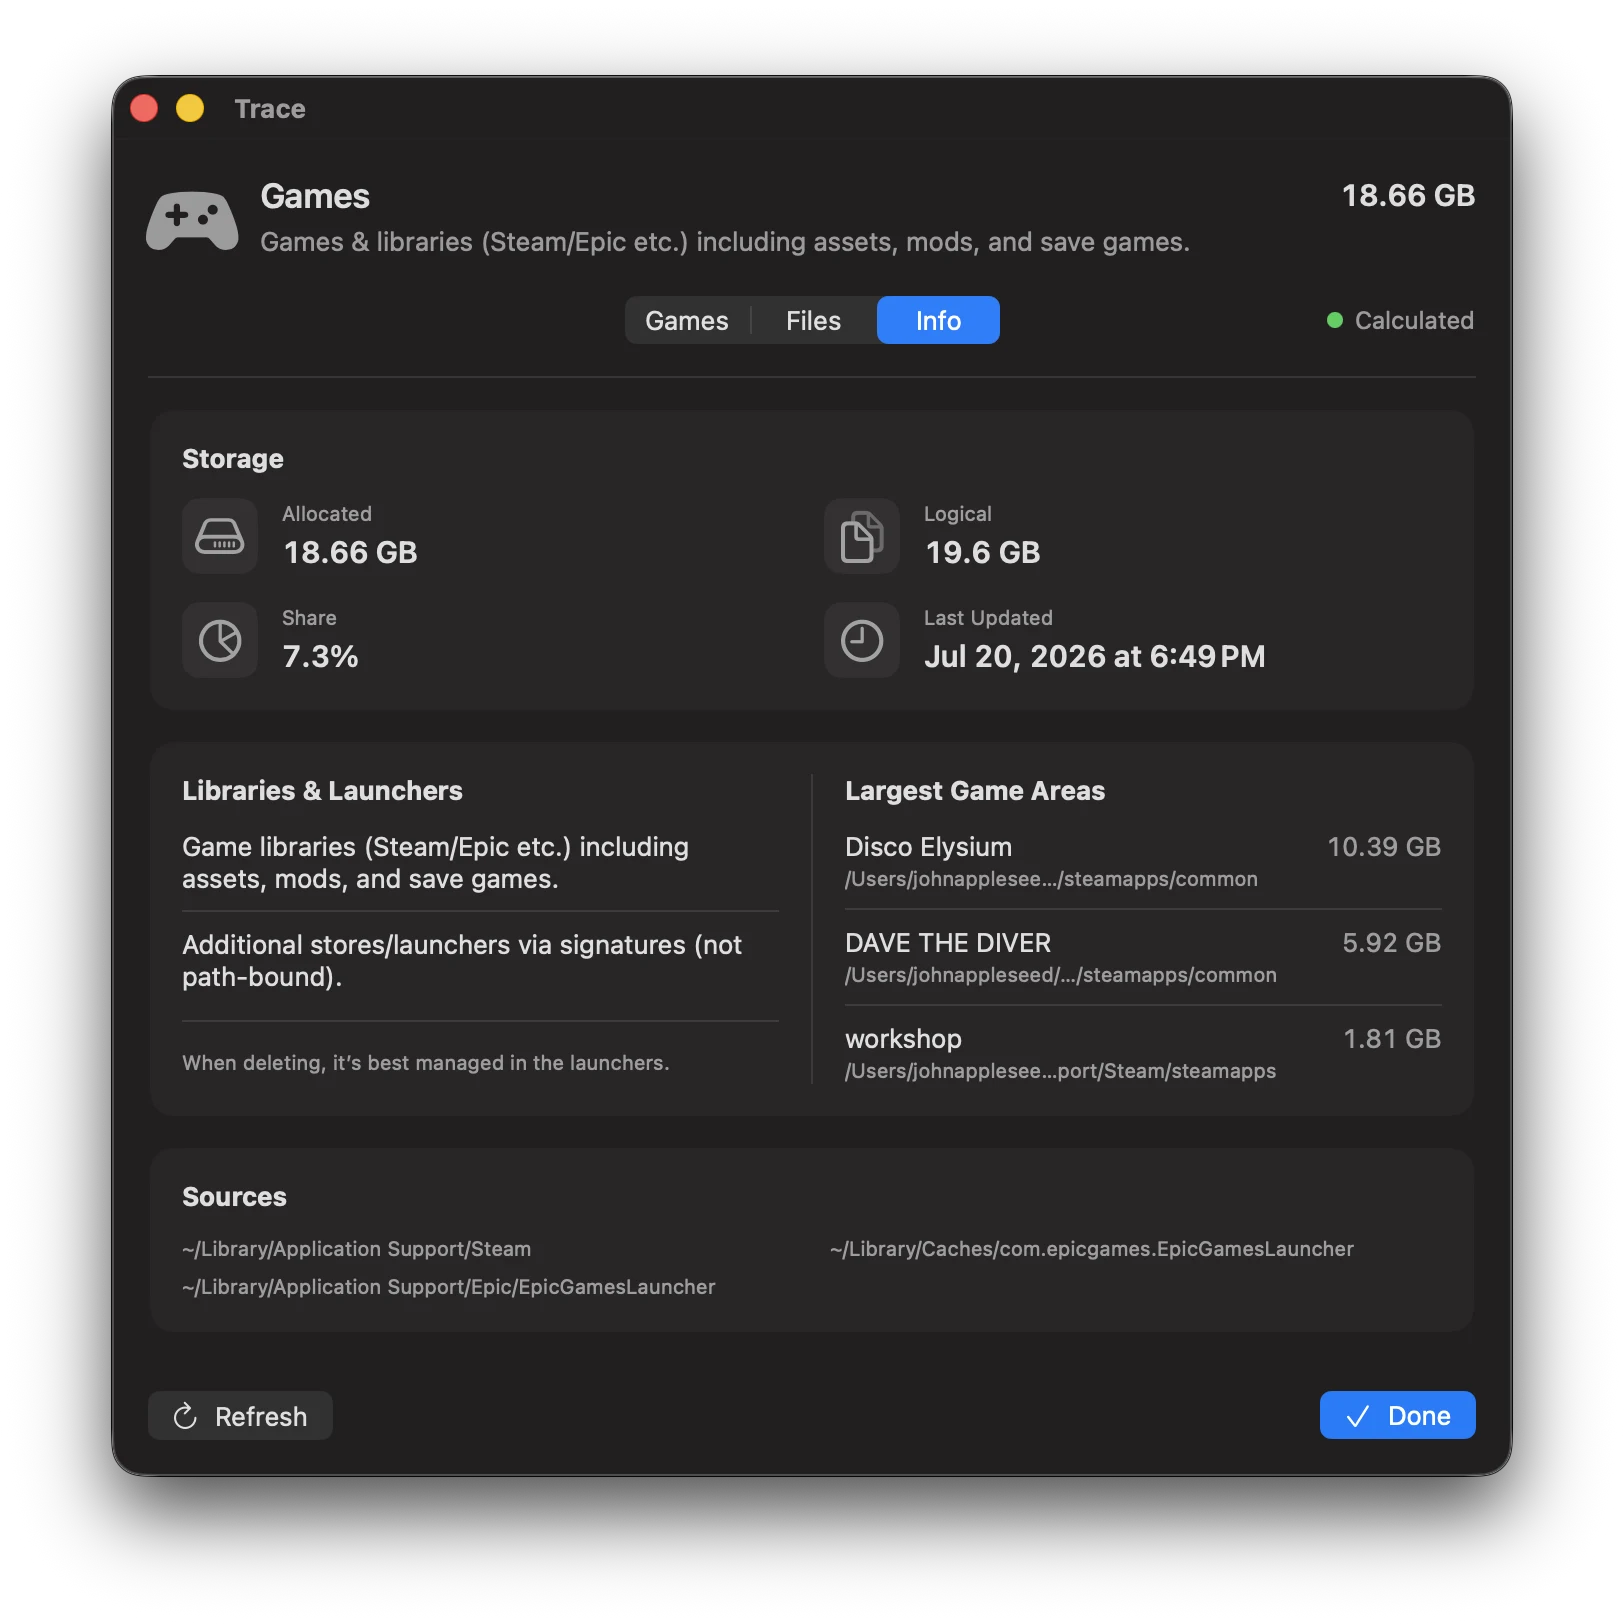Click the Libraries & Launchers heading
Viewport: 1624px width, 1624px height.
[322, 791]
